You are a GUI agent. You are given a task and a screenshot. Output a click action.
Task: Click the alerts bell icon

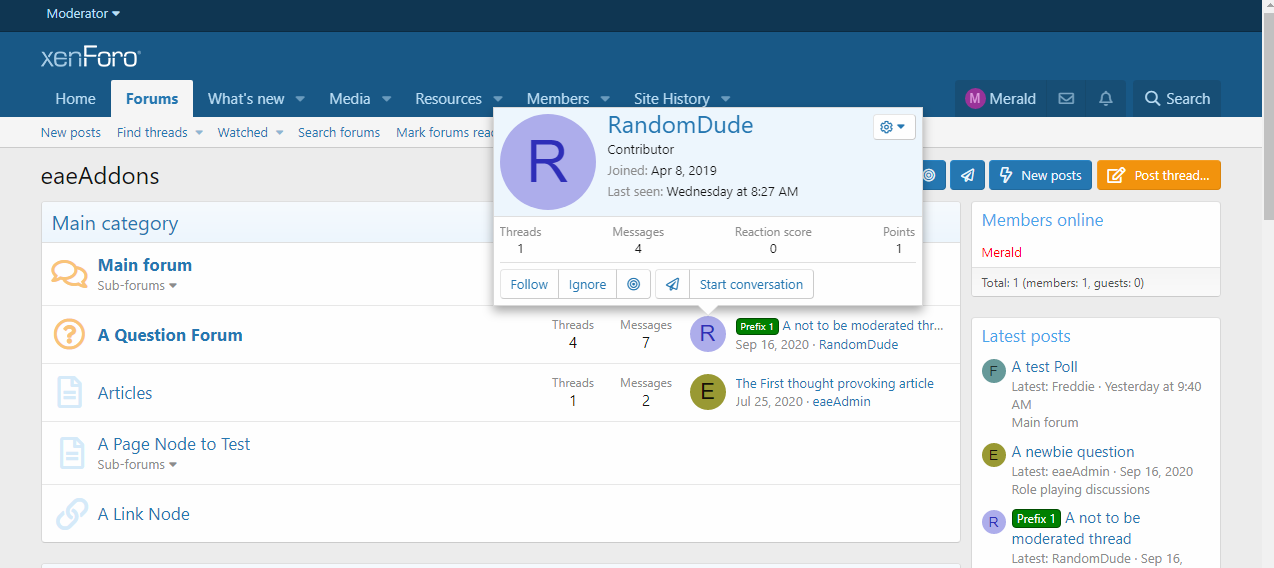[1105, 99]
